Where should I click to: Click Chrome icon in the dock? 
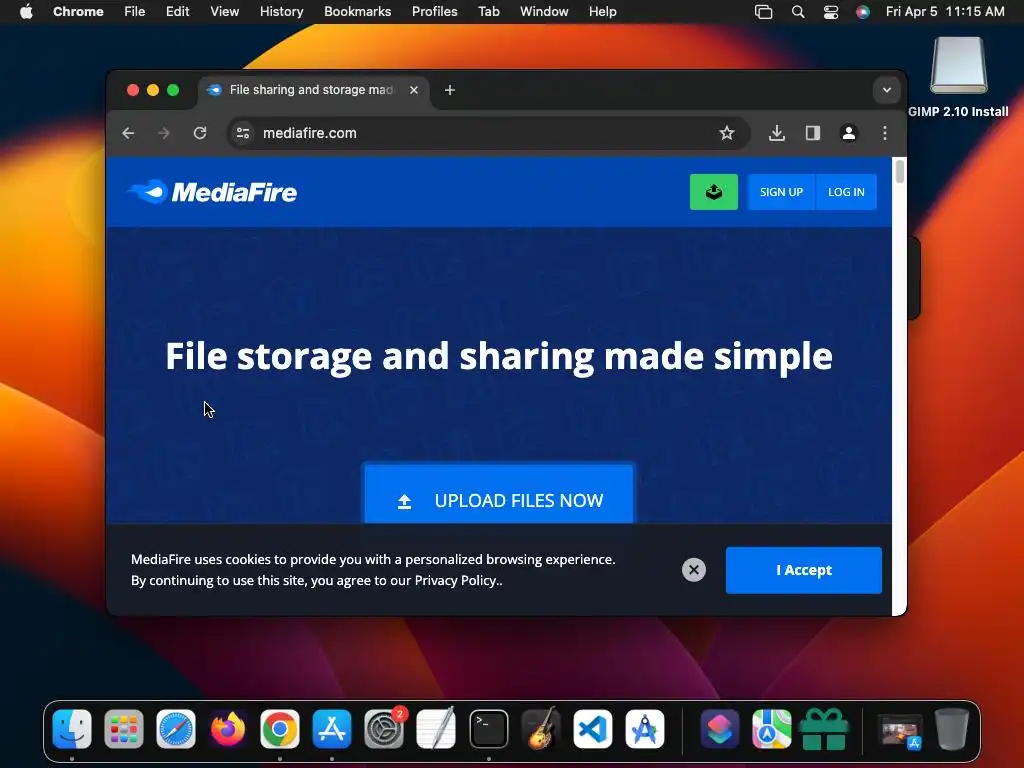(x=280, y=729)
